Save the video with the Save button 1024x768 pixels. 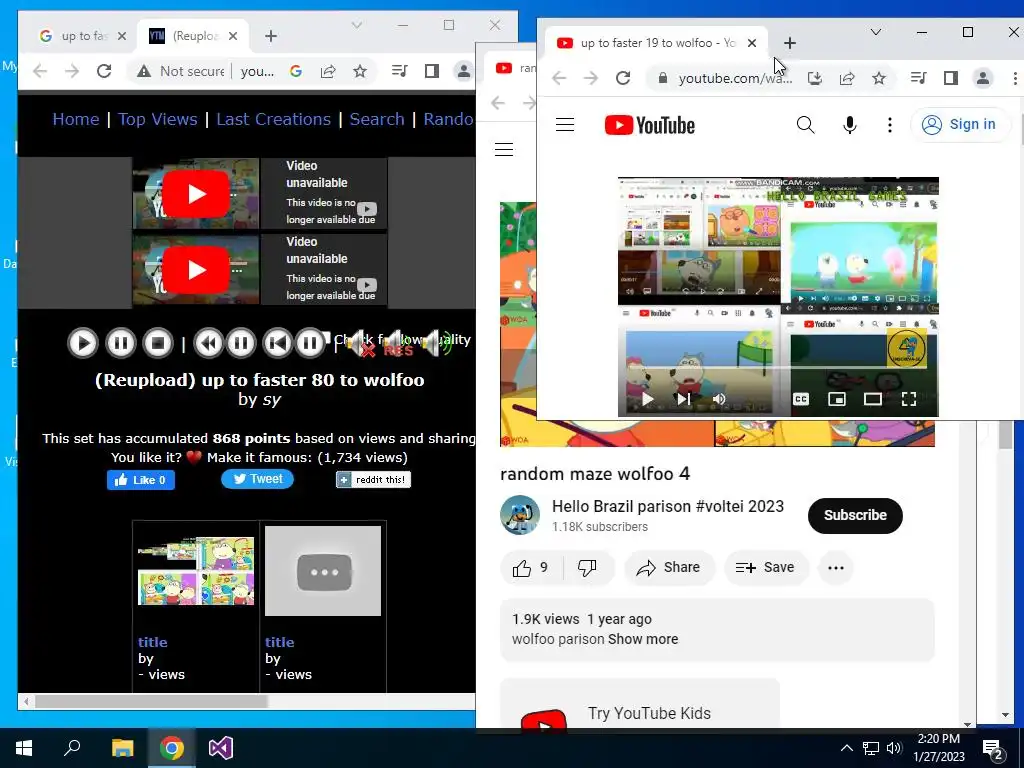click(766, 568)
